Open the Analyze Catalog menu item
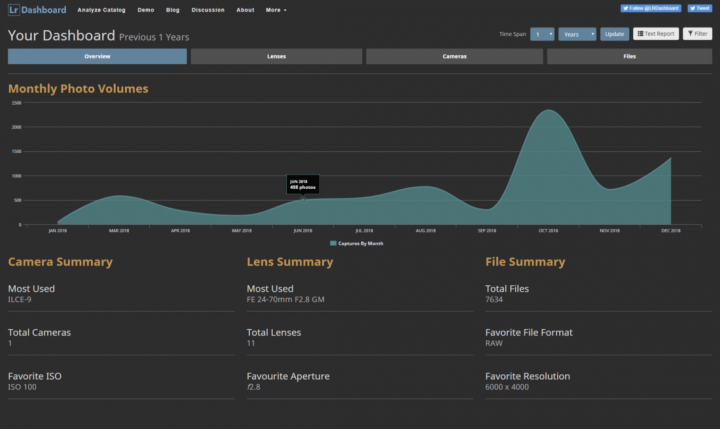The image size is (720, 429). pyautogui.click(x=101, y=10)
